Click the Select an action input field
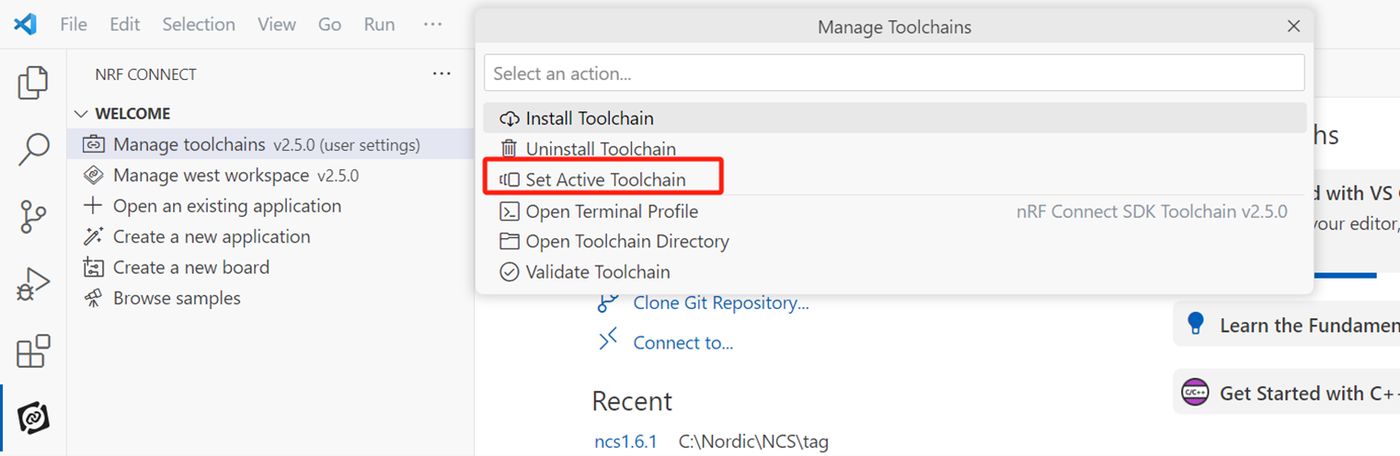This screenshot has width=1400, height=456. [x=894, y=73]
